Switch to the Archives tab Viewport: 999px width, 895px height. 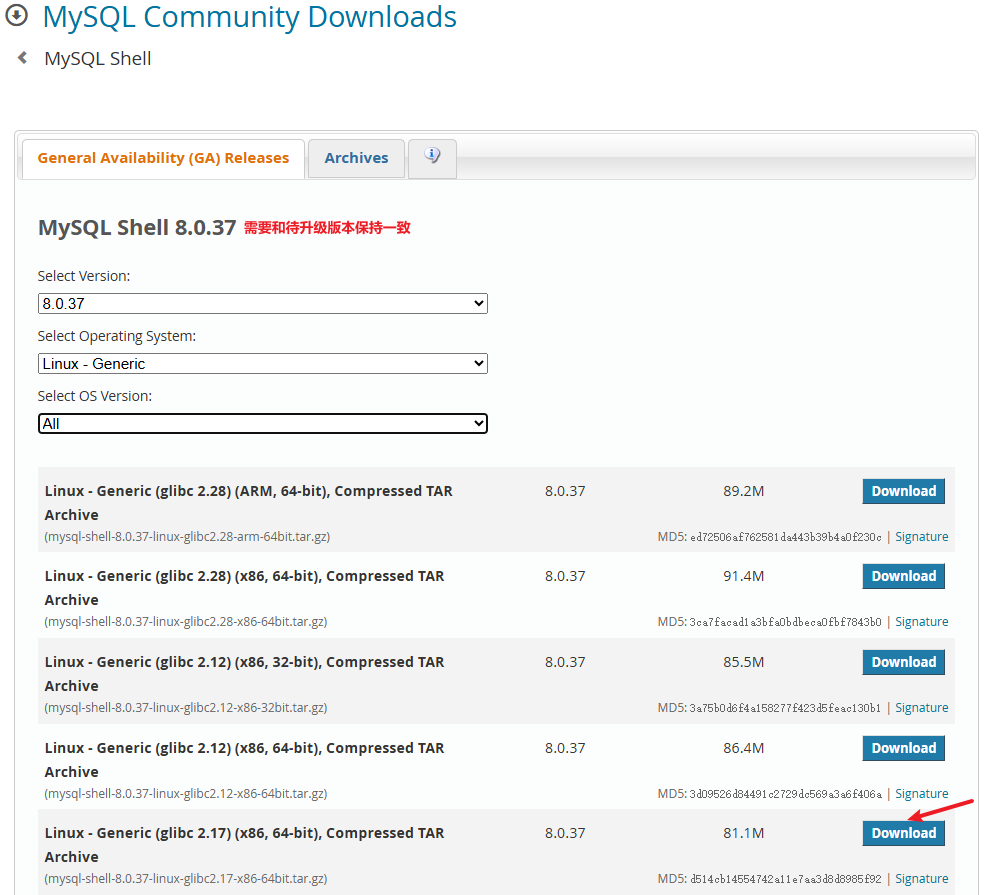click(356, 158)
